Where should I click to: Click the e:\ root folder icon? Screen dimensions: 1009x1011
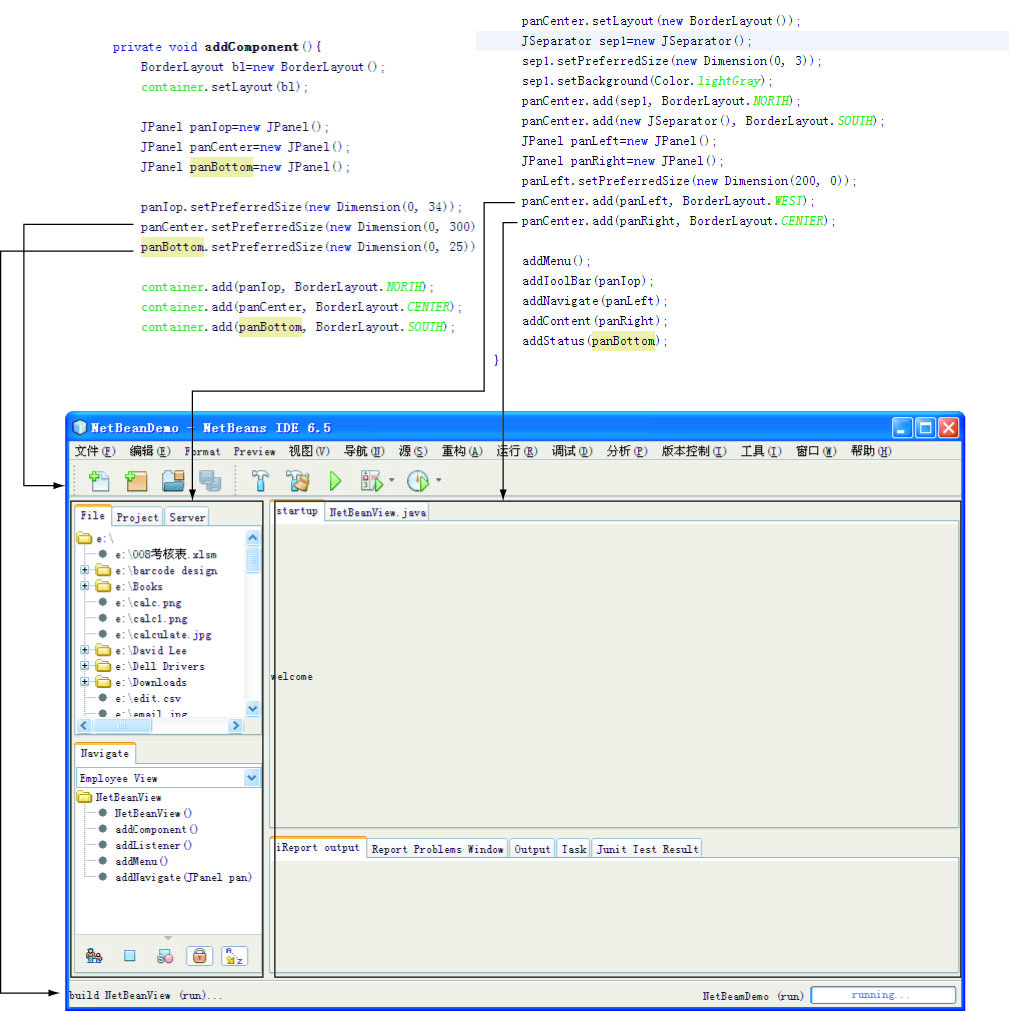(x=84, y=538)
